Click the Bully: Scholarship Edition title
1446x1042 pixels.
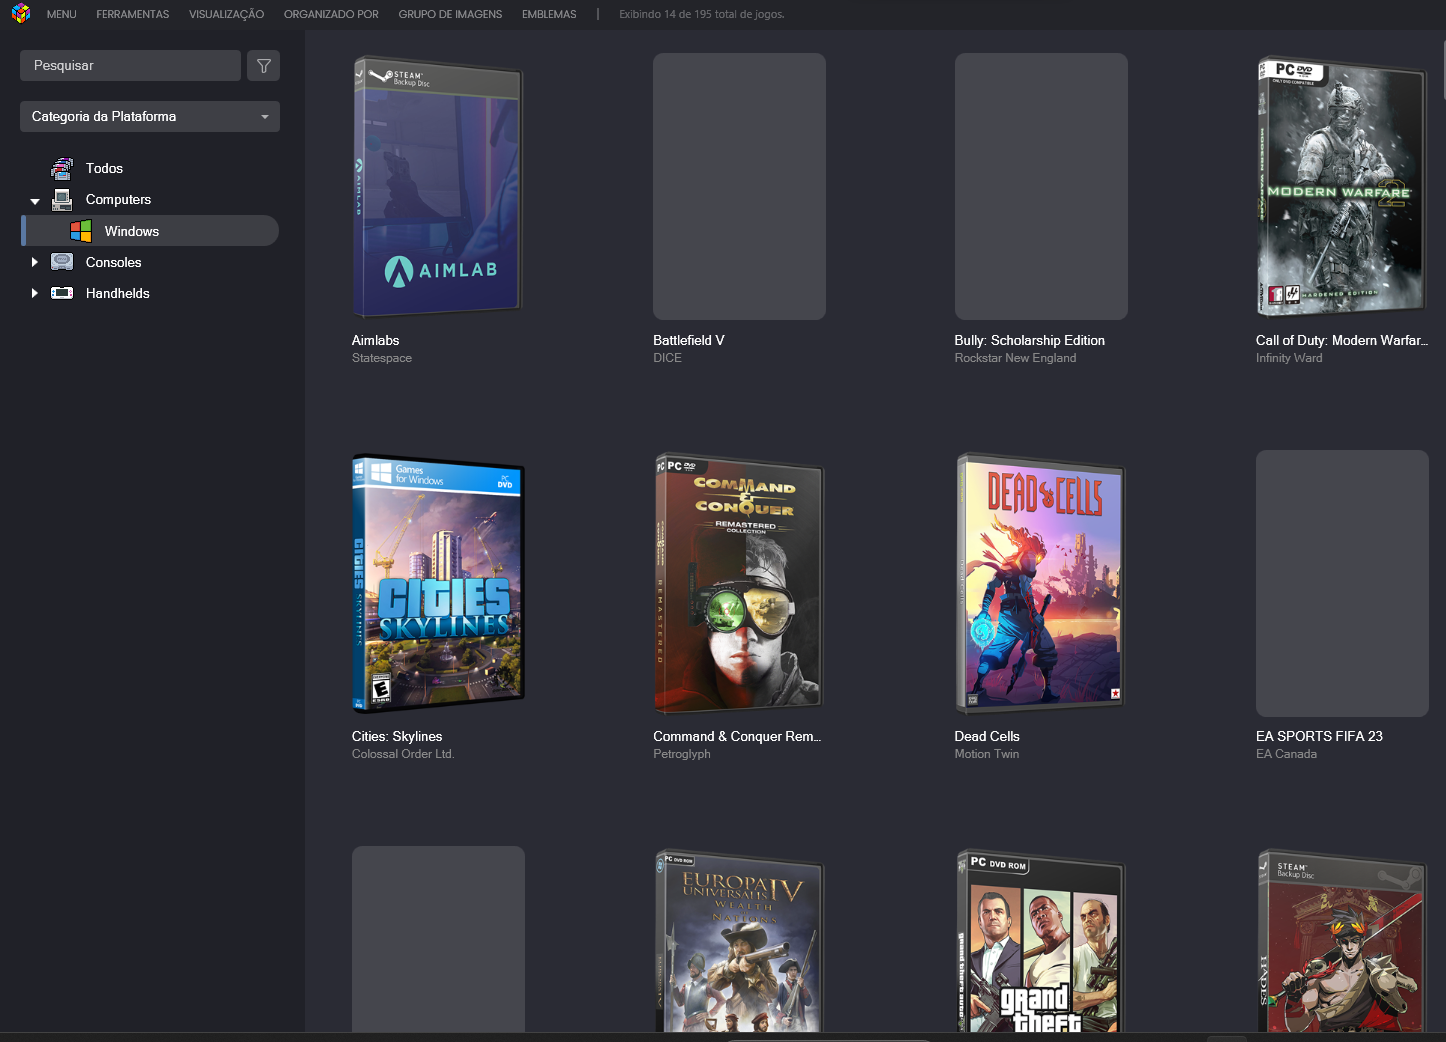pos(1030,340)
